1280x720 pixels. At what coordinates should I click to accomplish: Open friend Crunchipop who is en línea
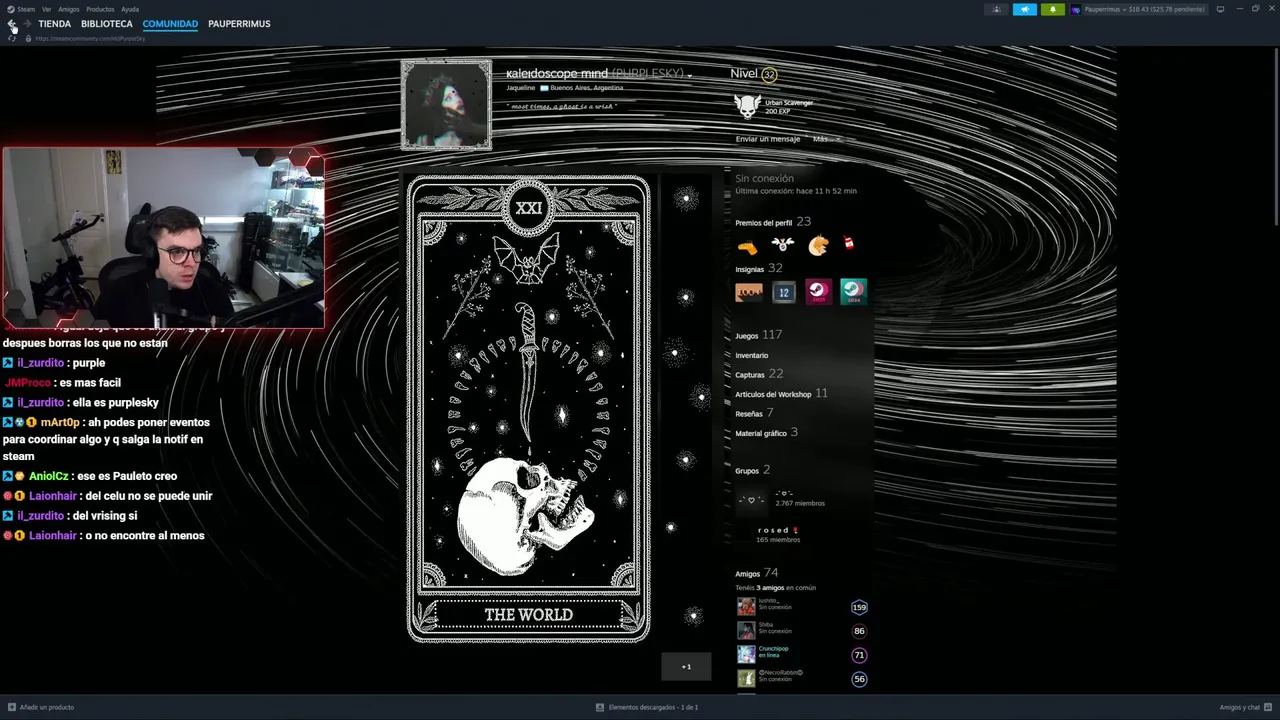802,655
